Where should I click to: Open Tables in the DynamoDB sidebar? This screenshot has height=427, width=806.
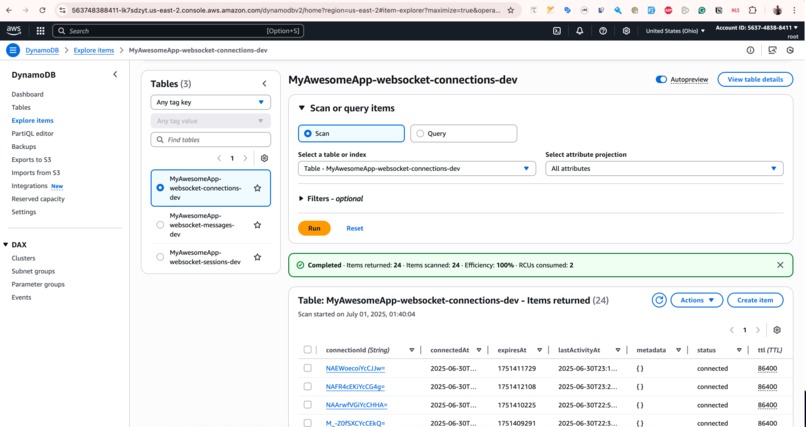point(21,107)
